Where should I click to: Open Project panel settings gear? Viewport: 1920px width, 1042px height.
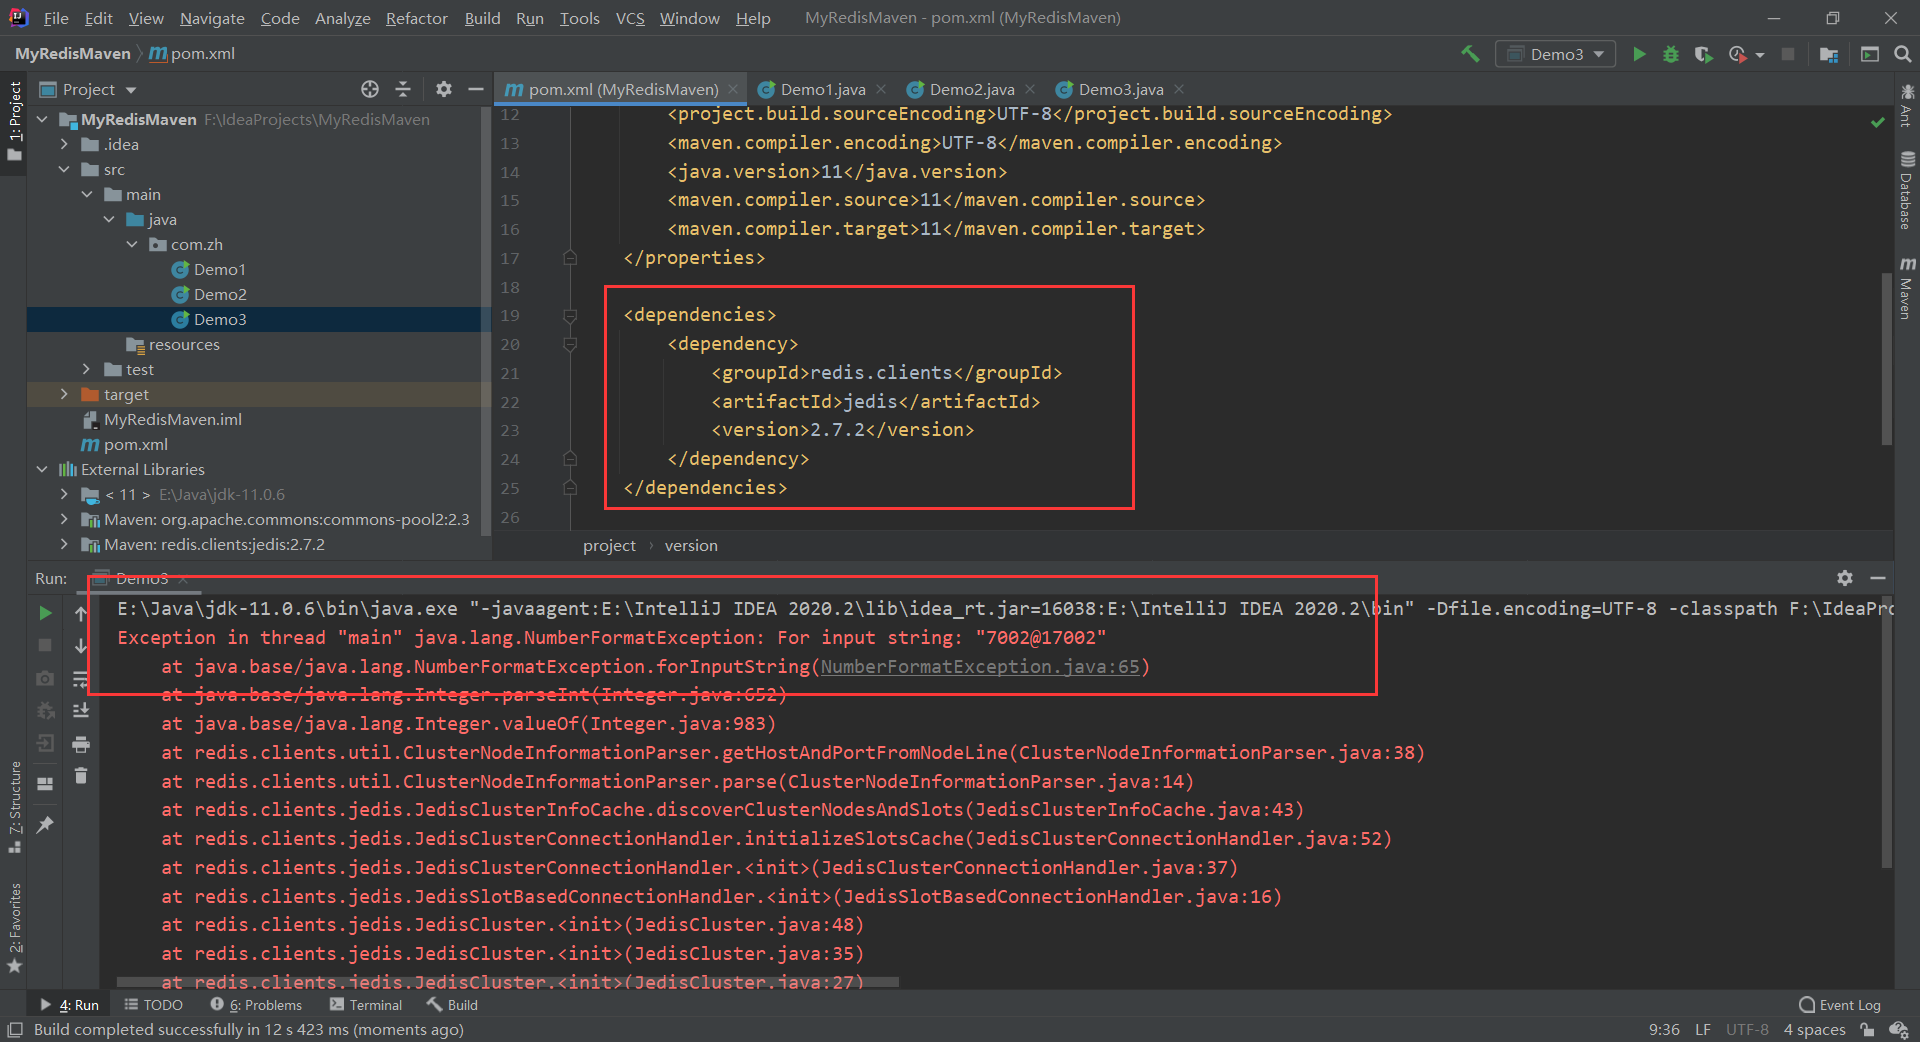coord(444,89)
